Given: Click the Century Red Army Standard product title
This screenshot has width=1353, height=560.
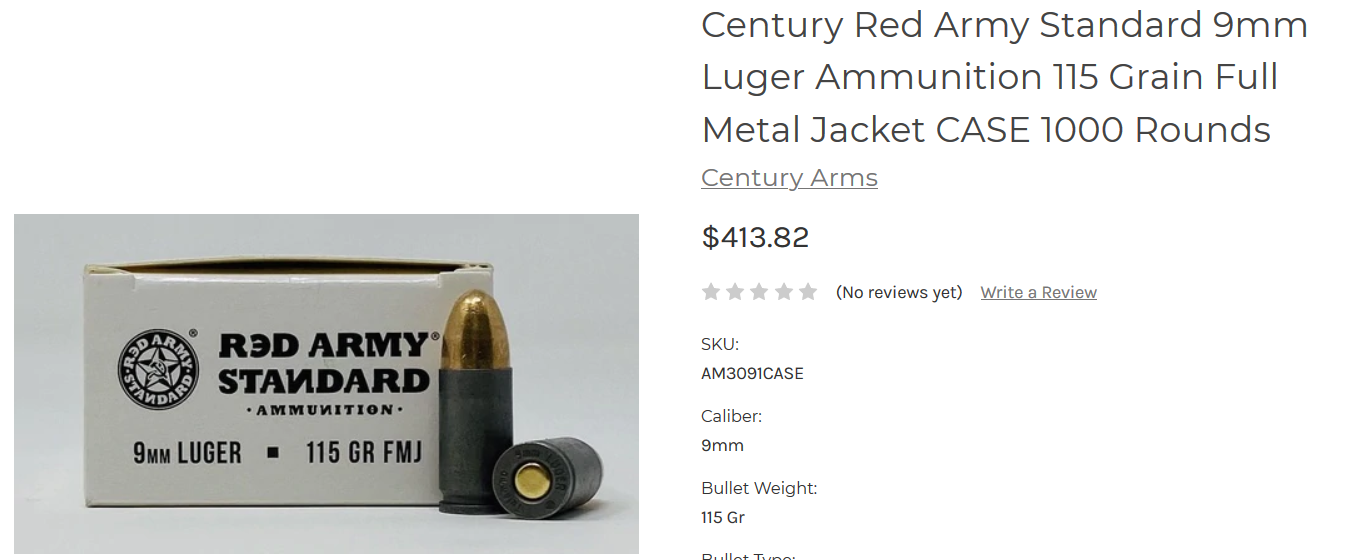Looking at the screenshot, I should point(1005,77).
